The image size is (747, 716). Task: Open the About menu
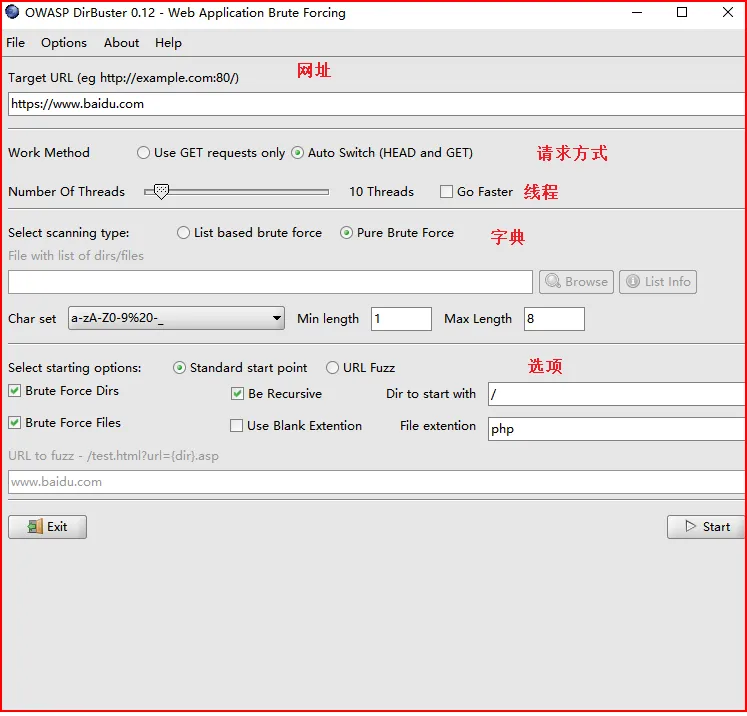pos(121,43)
